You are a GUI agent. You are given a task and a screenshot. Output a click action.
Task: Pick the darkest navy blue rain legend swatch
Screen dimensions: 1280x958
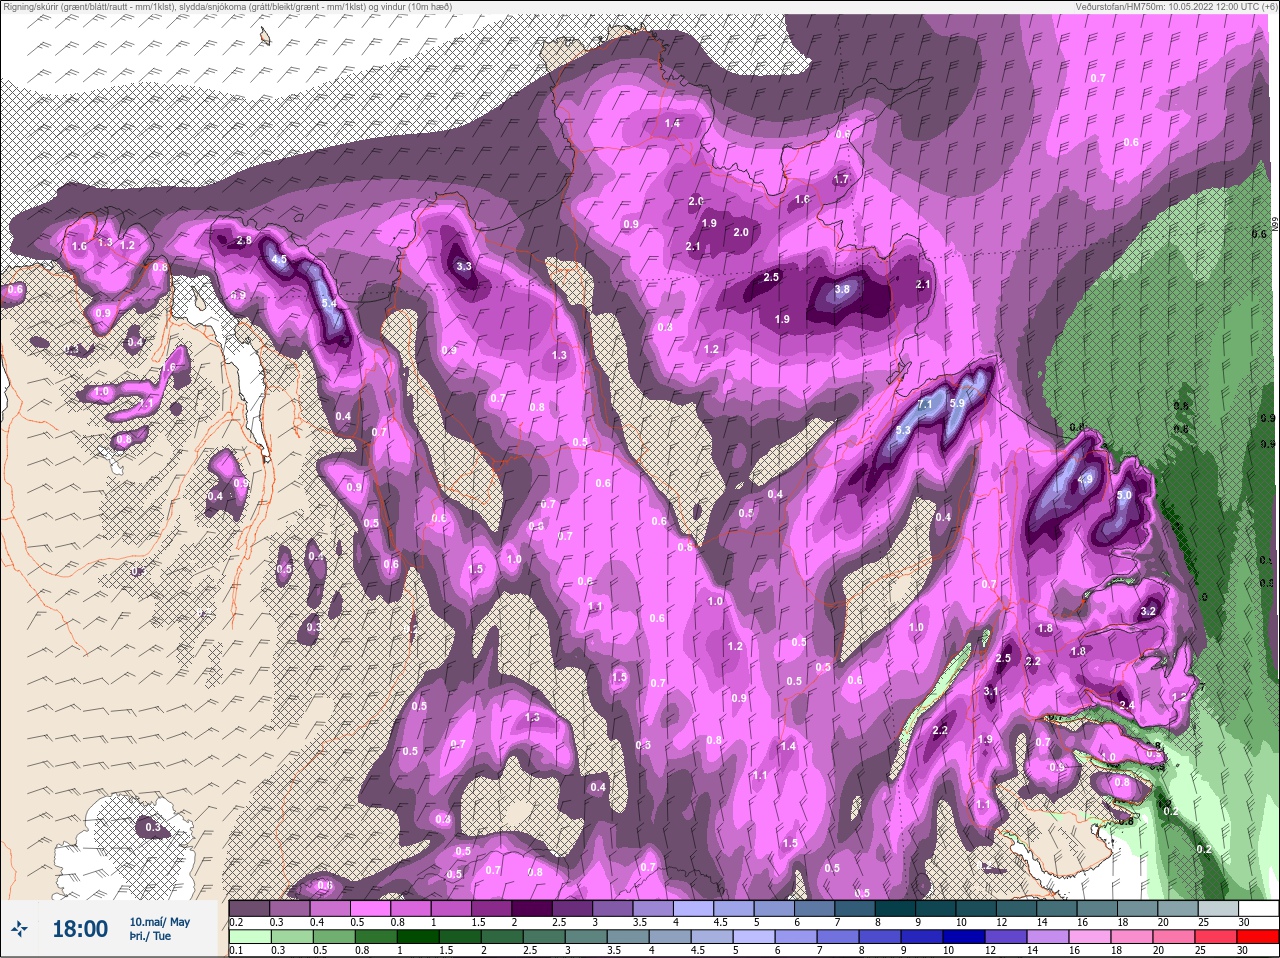point(964,938)
